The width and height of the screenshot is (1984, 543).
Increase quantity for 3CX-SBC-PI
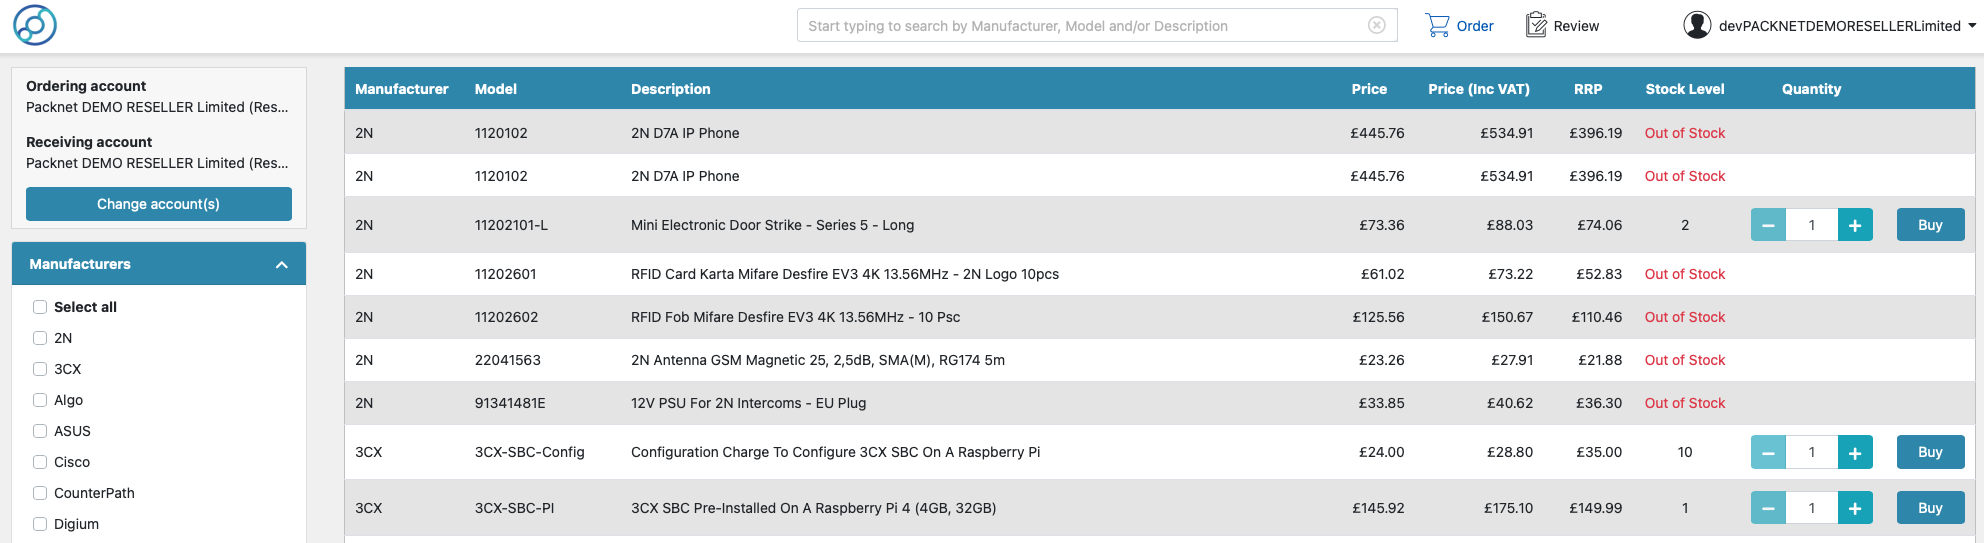tap(1855, 508)
